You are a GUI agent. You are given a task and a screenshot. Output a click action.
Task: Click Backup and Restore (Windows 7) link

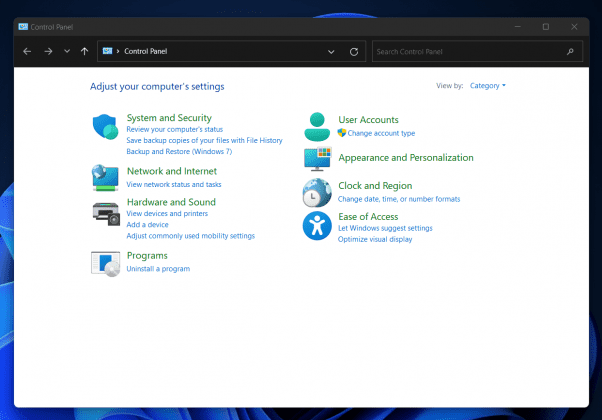pos(179,151)
